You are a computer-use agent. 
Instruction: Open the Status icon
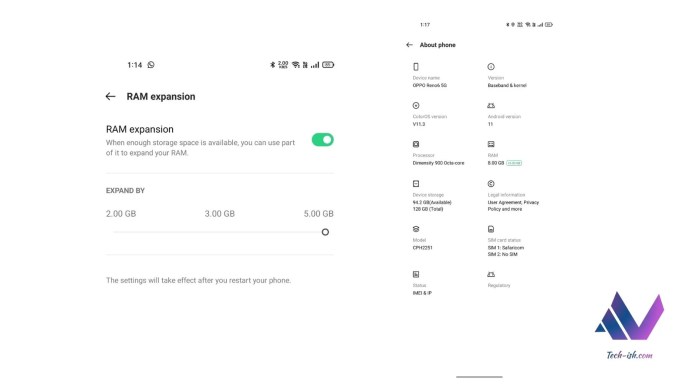tap(416, 274)
